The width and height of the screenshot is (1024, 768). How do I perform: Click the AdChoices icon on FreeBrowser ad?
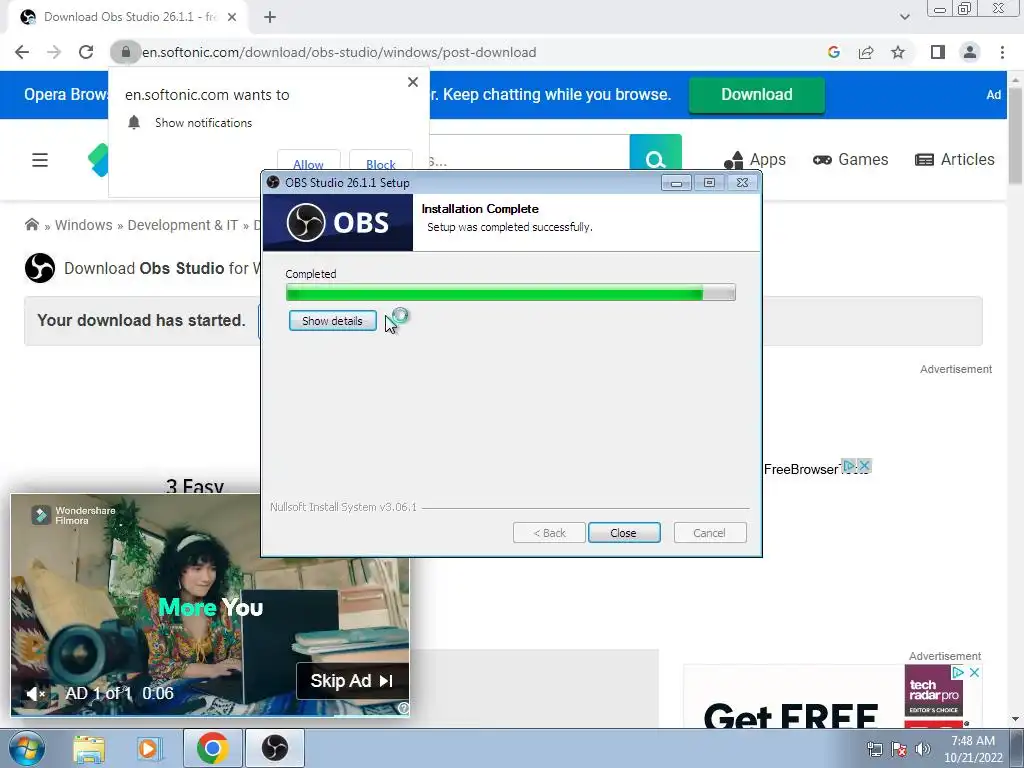click(x=848, y=466)
